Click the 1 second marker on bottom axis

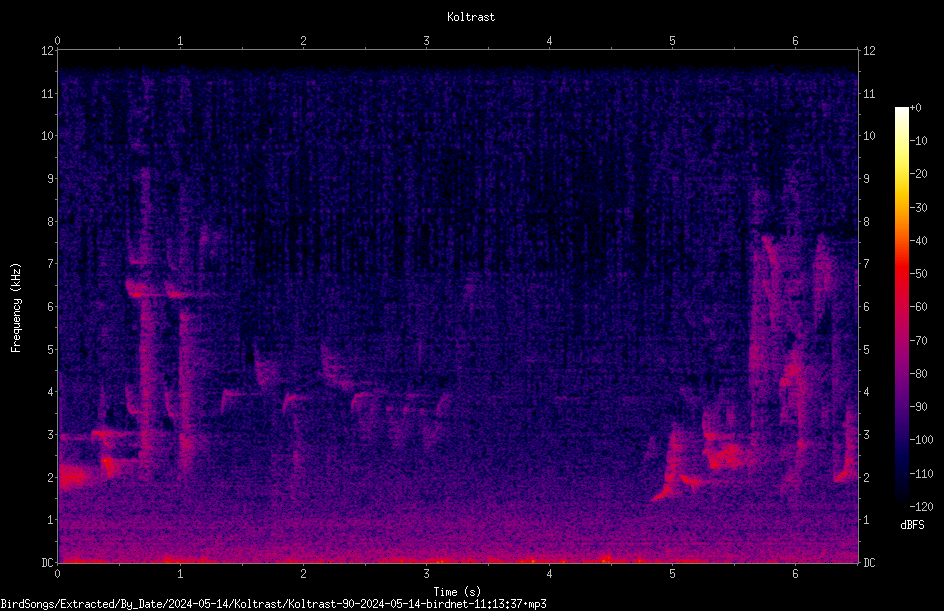180,574
